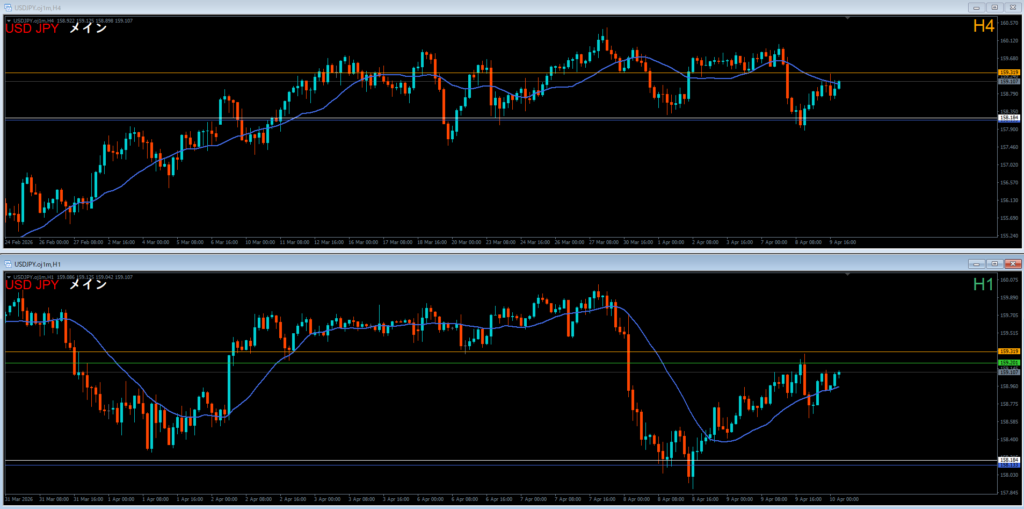The image size is (1024, 509).
Task: Click the 157.845 value on H1 price axis
Action: (1009, 493)
